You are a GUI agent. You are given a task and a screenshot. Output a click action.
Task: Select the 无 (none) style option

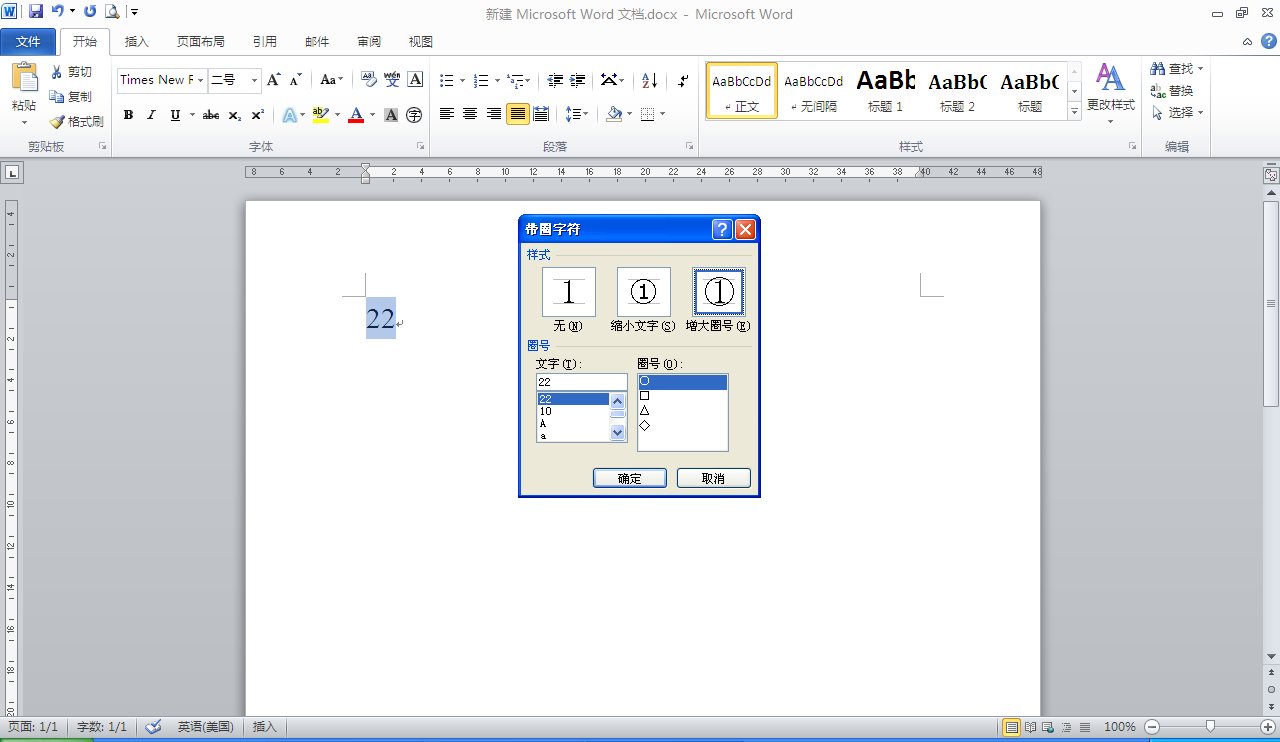(x=568, y=292)
